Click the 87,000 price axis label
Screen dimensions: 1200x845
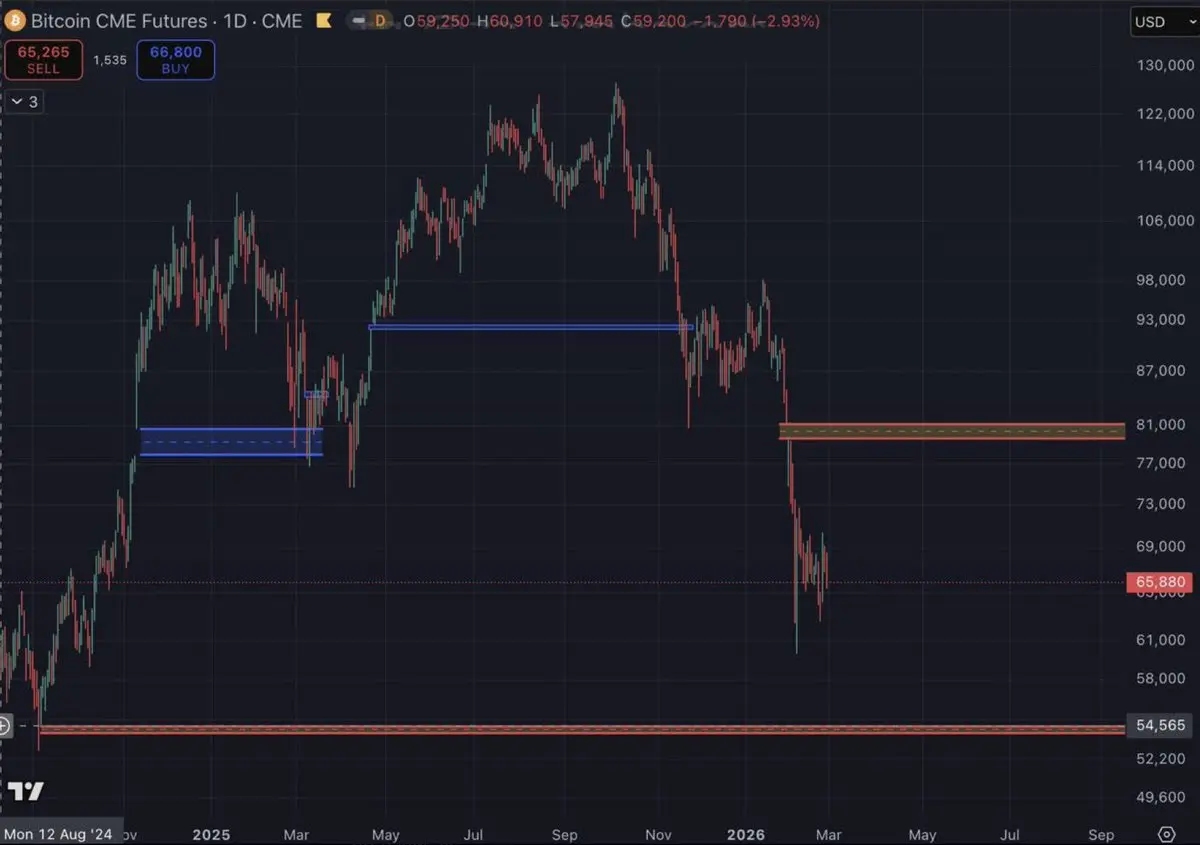point(1161,370)
